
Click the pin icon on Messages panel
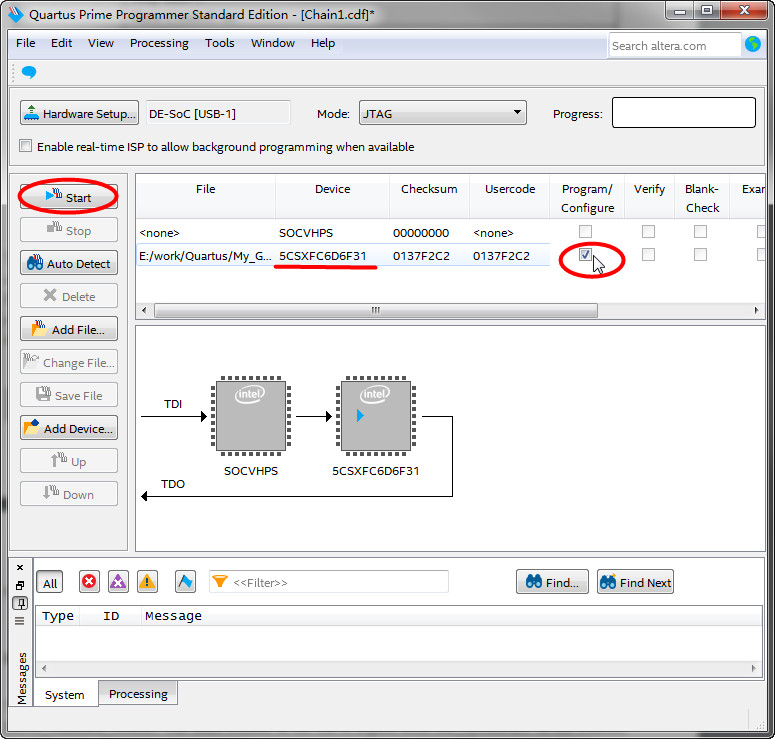[20, 603]
